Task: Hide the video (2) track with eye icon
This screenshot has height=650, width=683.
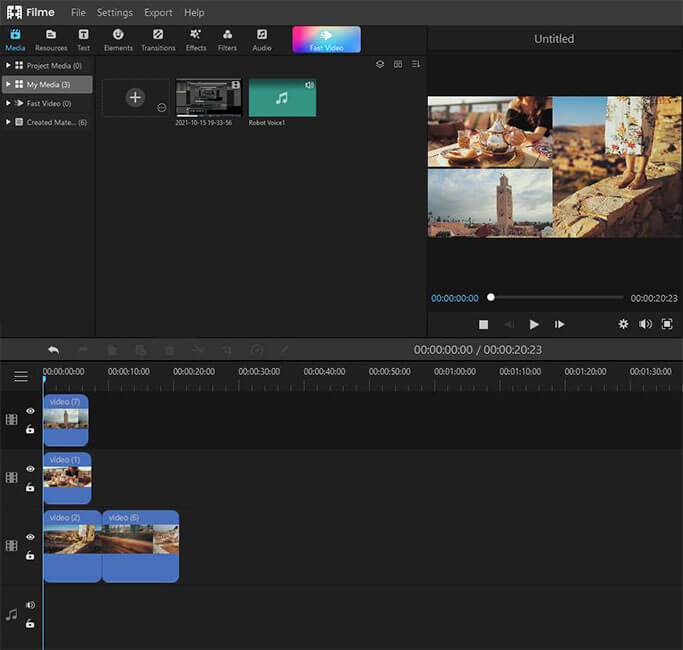Action: 30,537
